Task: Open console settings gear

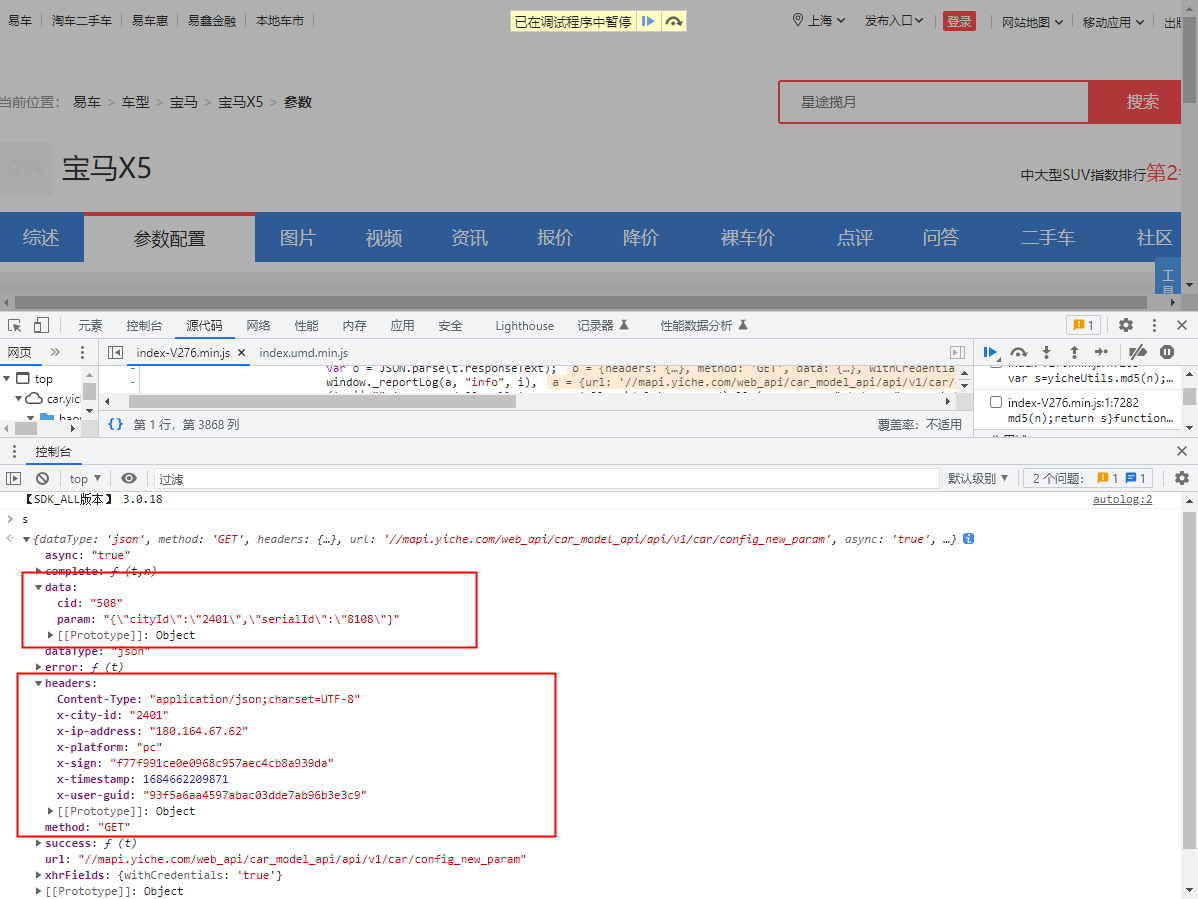Action: (1182, 478)
